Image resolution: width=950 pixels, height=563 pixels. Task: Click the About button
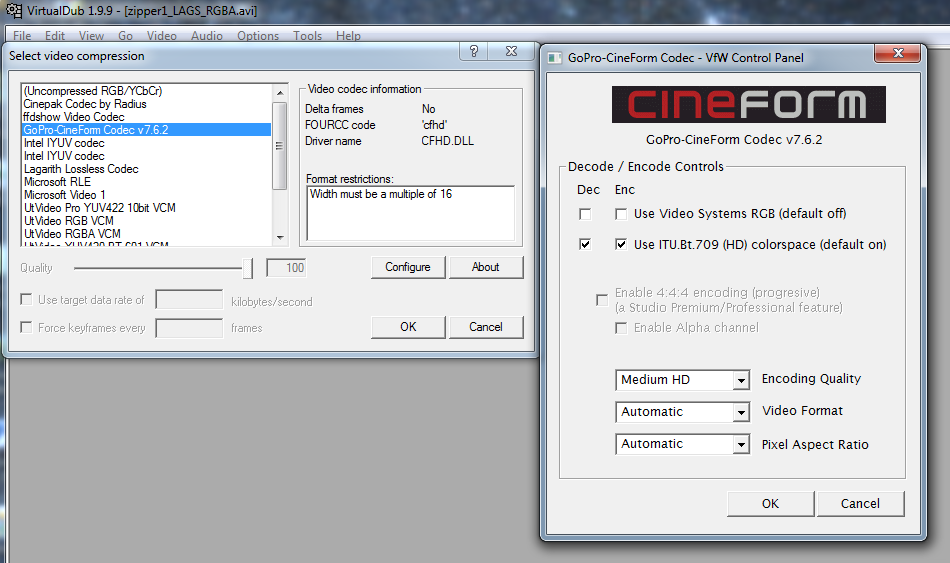click(485, 267)
